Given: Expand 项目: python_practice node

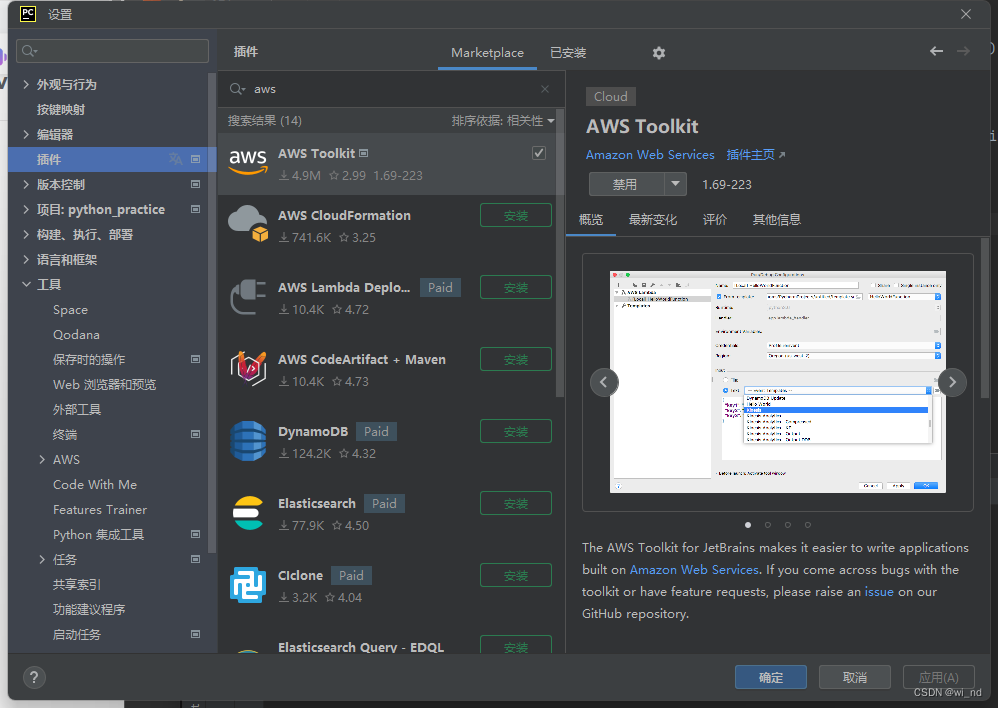Looking at the screenshot, I should click(26, 209).
